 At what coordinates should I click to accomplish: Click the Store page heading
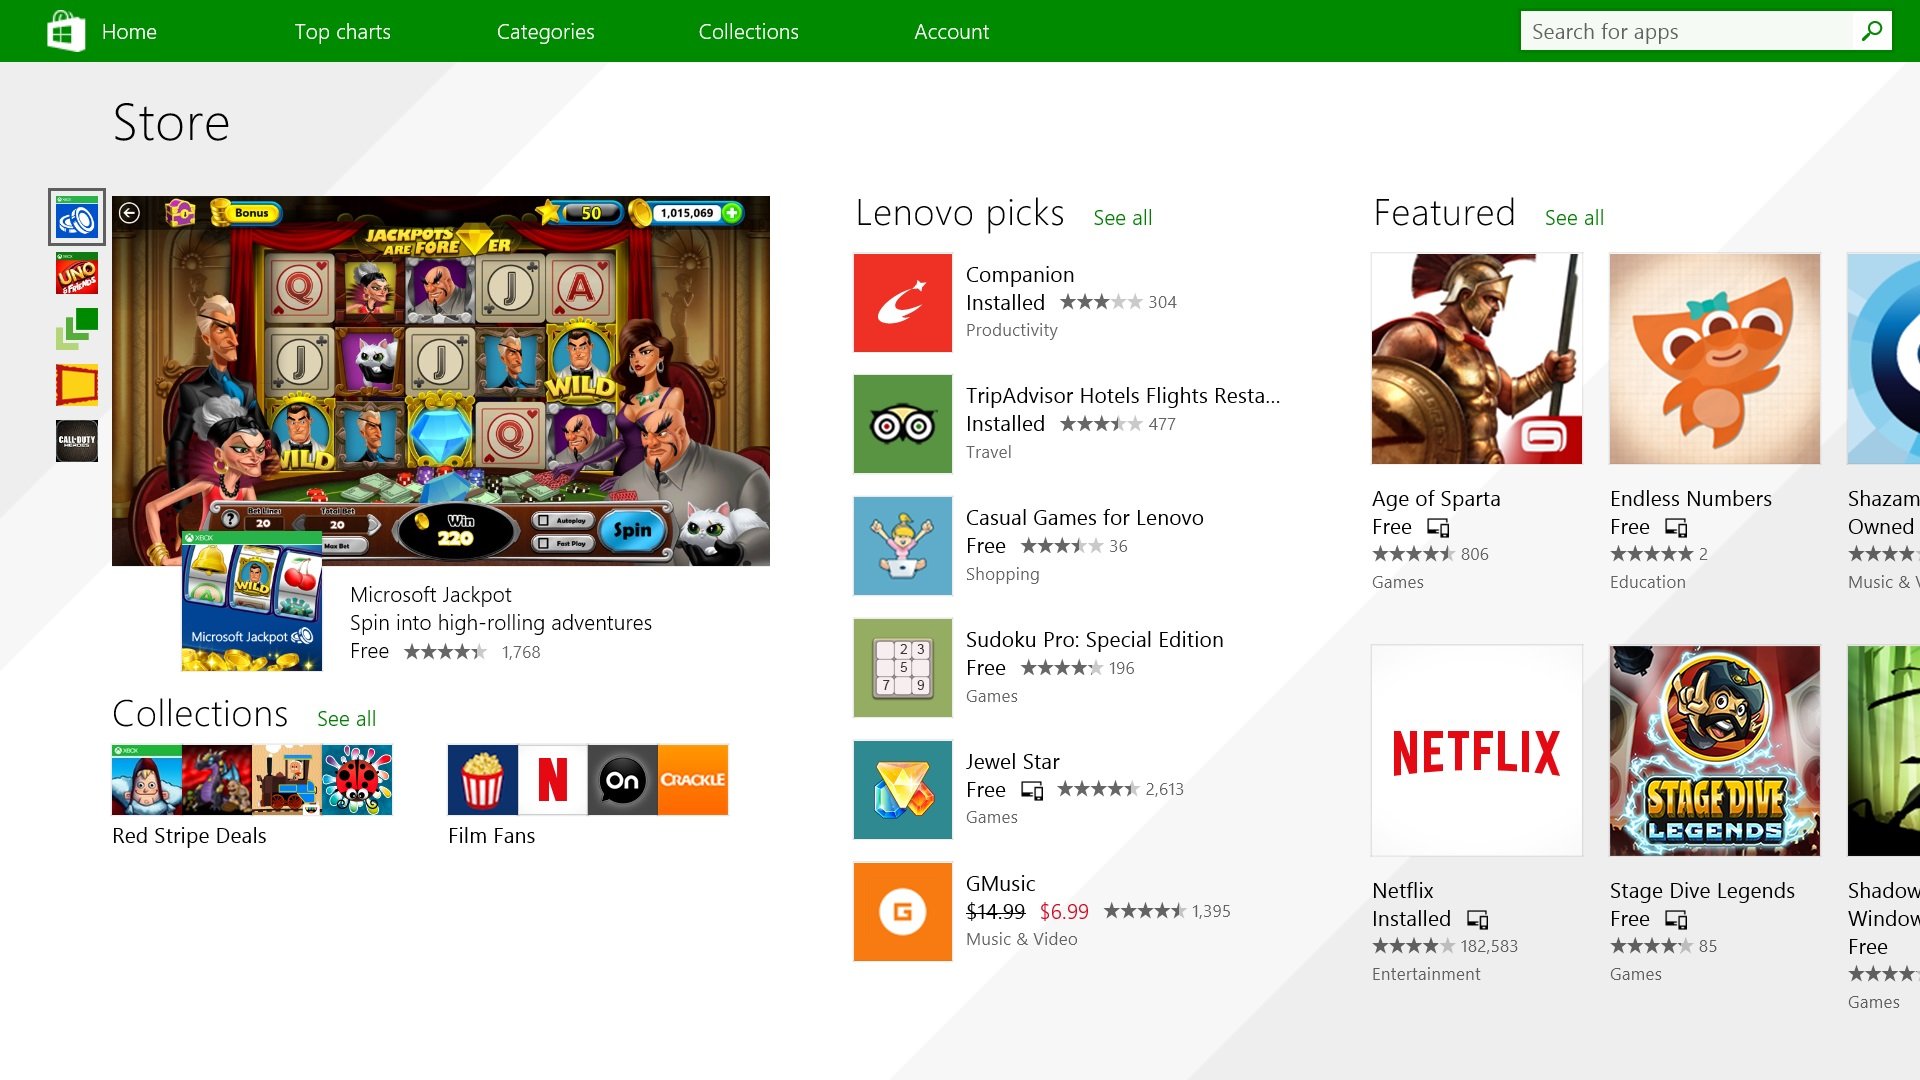tap(171, 123)
